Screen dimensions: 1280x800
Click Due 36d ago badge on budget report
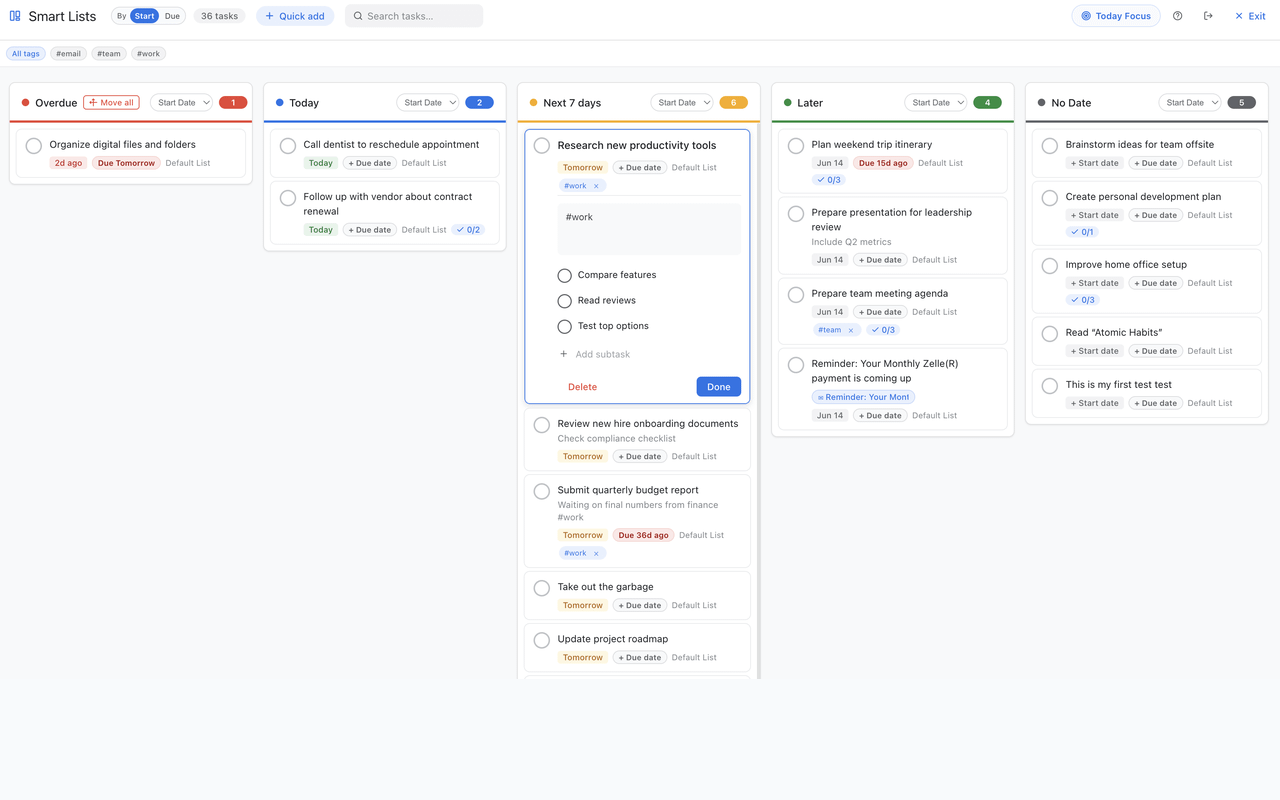[x=643, y=535]
